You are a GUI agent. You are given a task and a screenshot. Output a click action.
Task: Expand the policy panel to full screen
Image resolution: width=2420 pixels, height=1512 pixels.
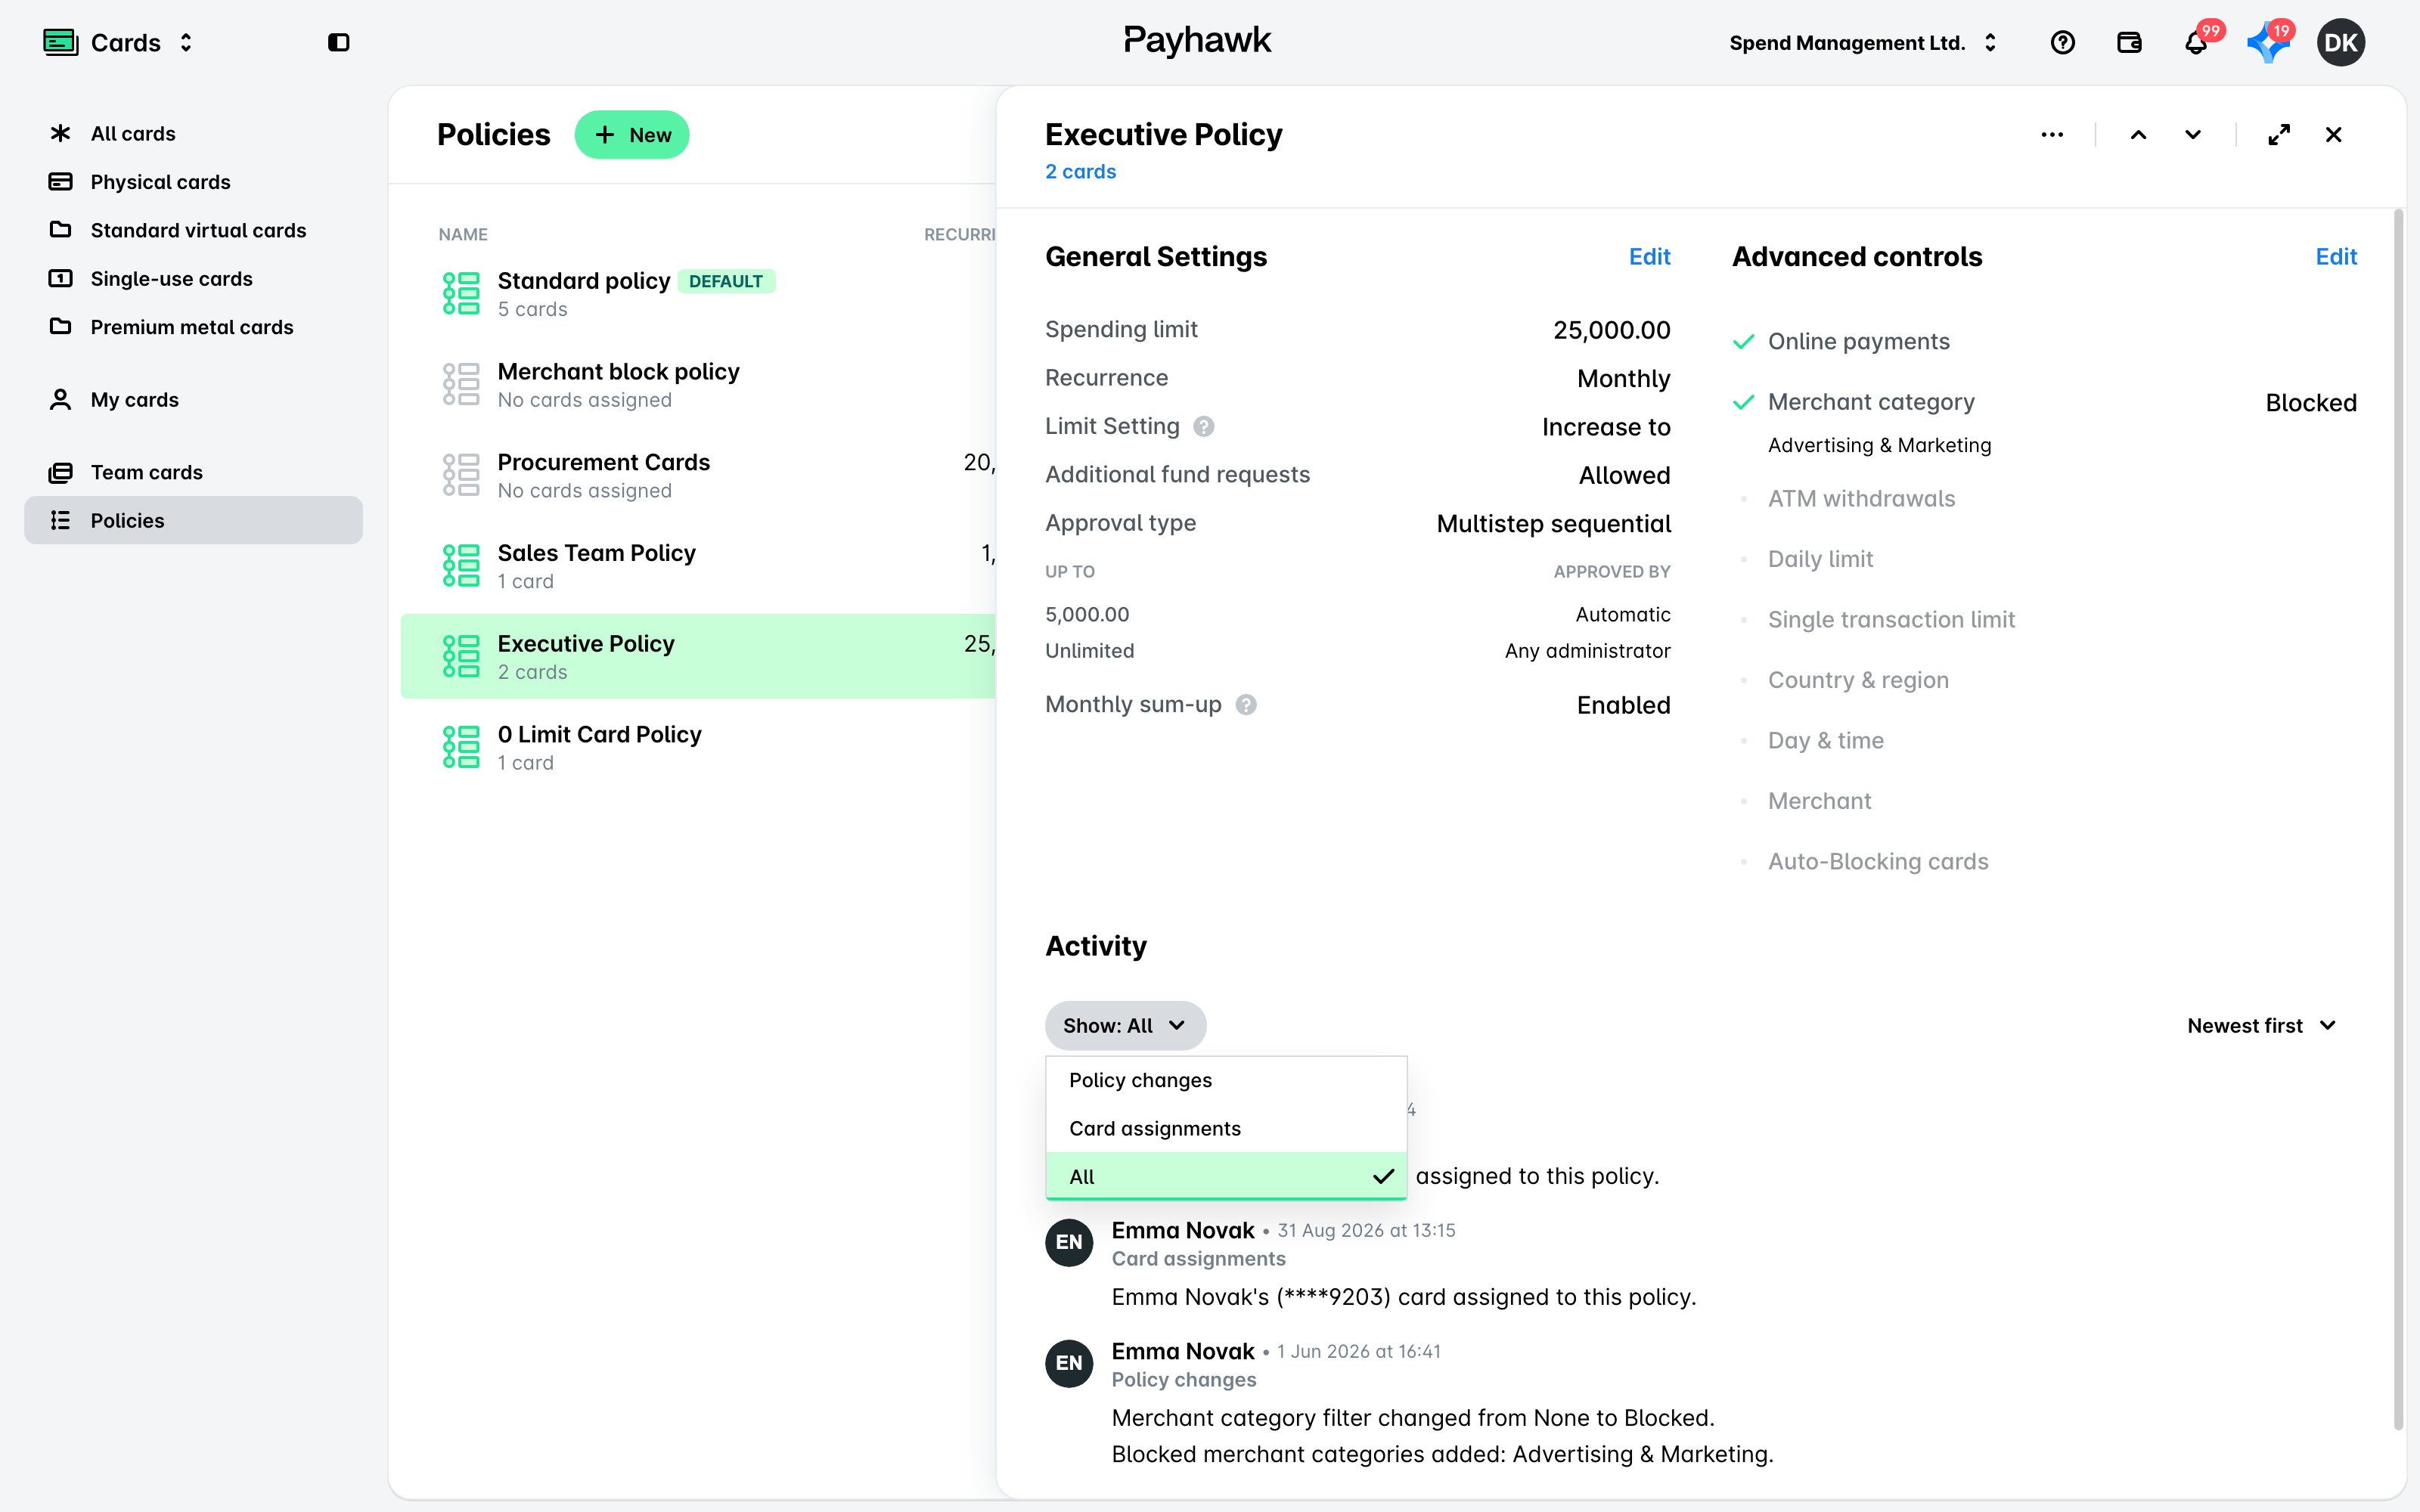coord(2279,134)
